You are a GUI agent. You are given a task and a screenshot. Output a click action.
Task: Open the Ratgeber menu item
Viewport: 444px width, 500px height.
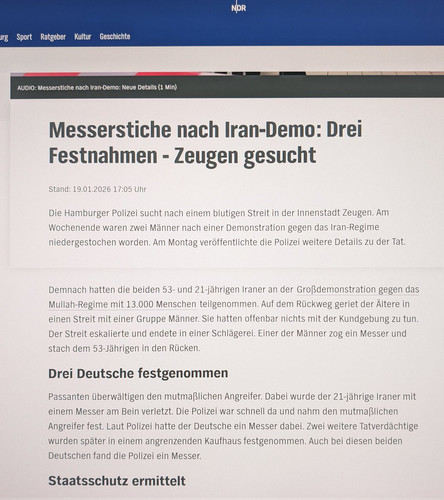(x=53, y=37)
